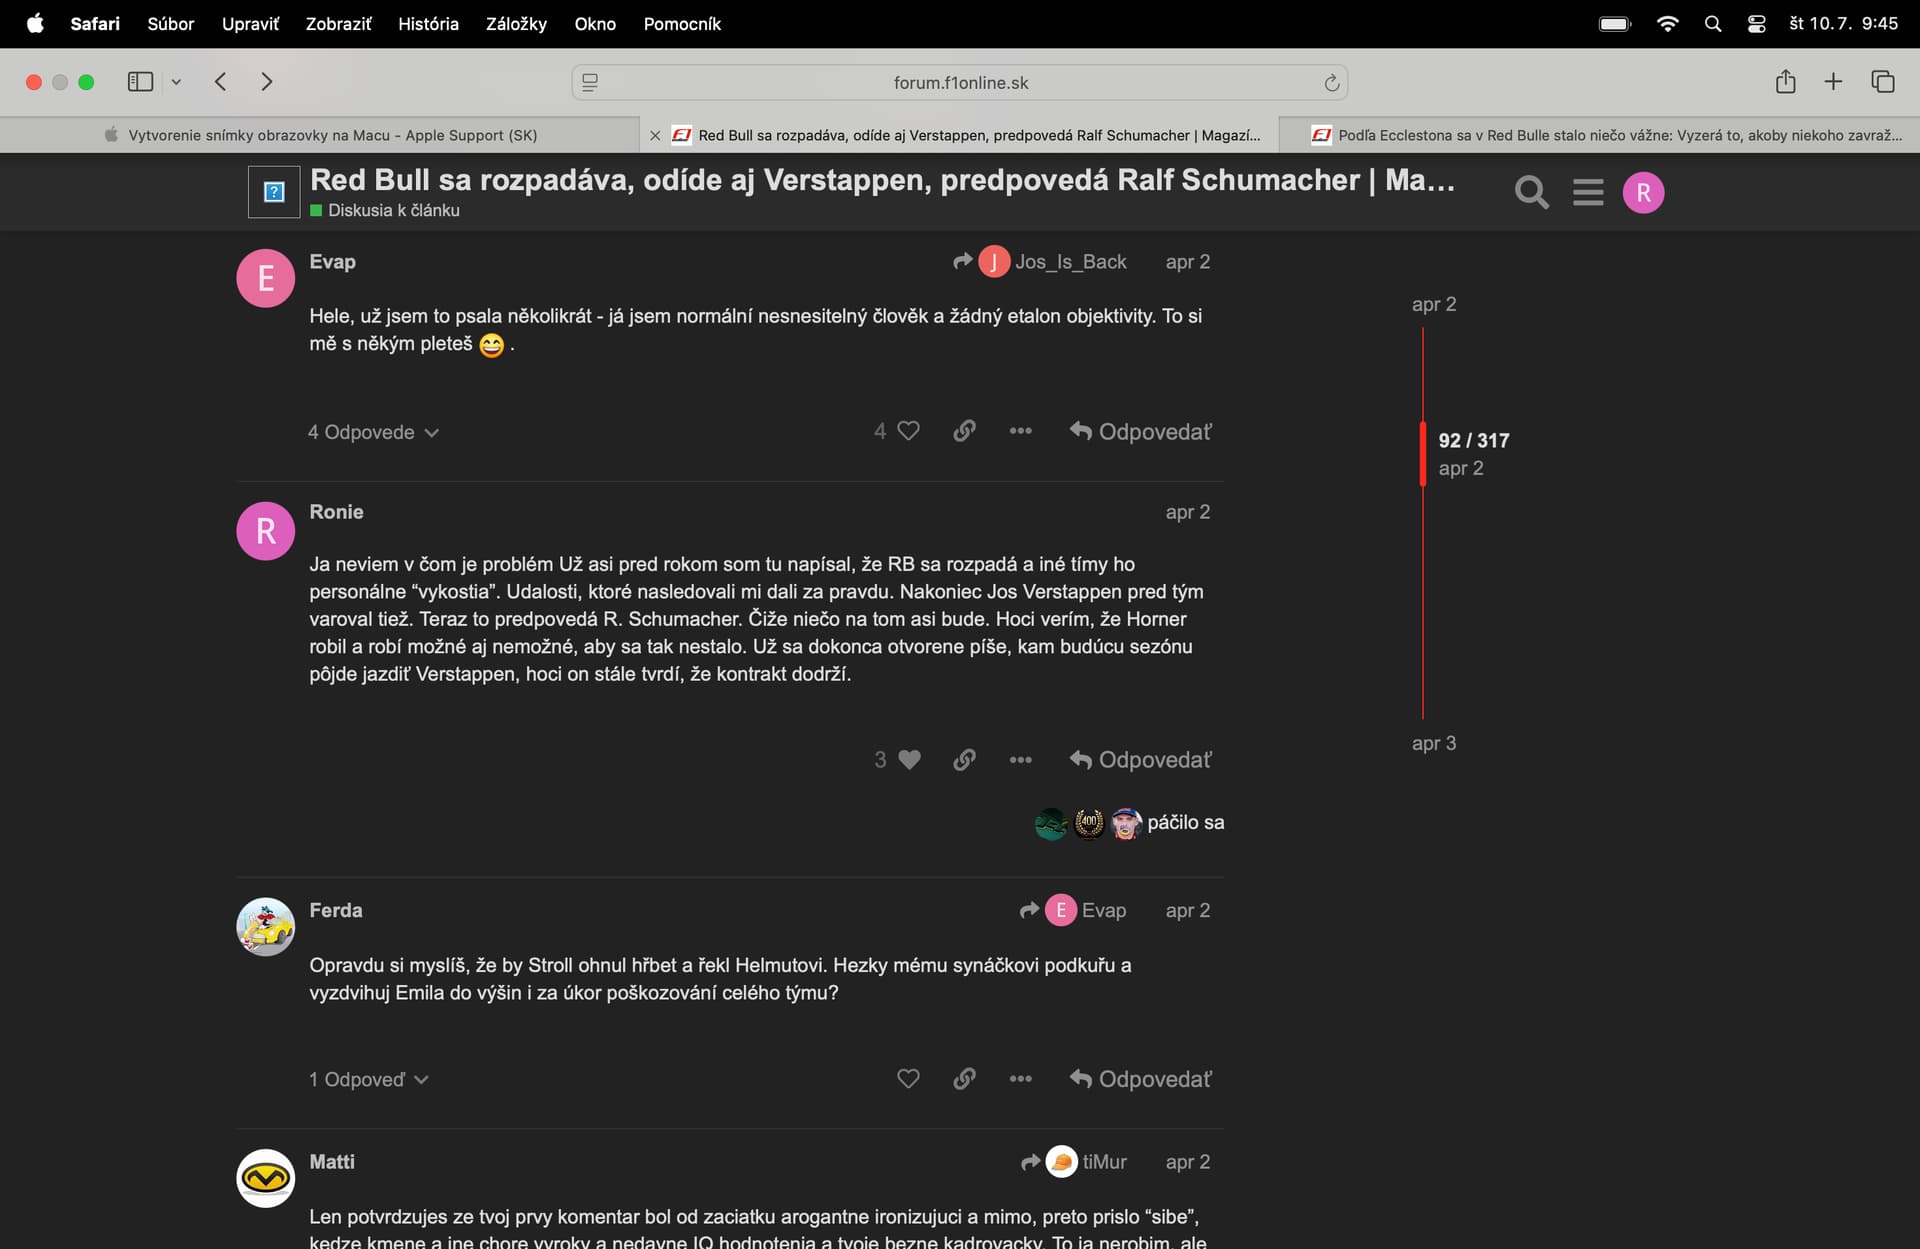
Task: Open the História menu
Action: pyautogui.click(x=428, y=24)
